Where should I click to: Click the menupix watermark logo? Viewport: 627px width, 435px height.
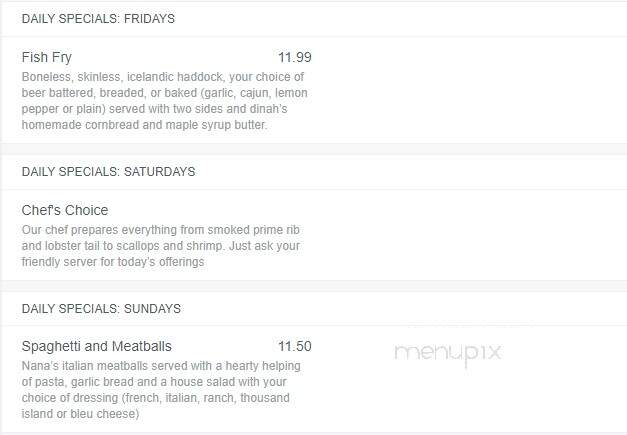point(448,353)
